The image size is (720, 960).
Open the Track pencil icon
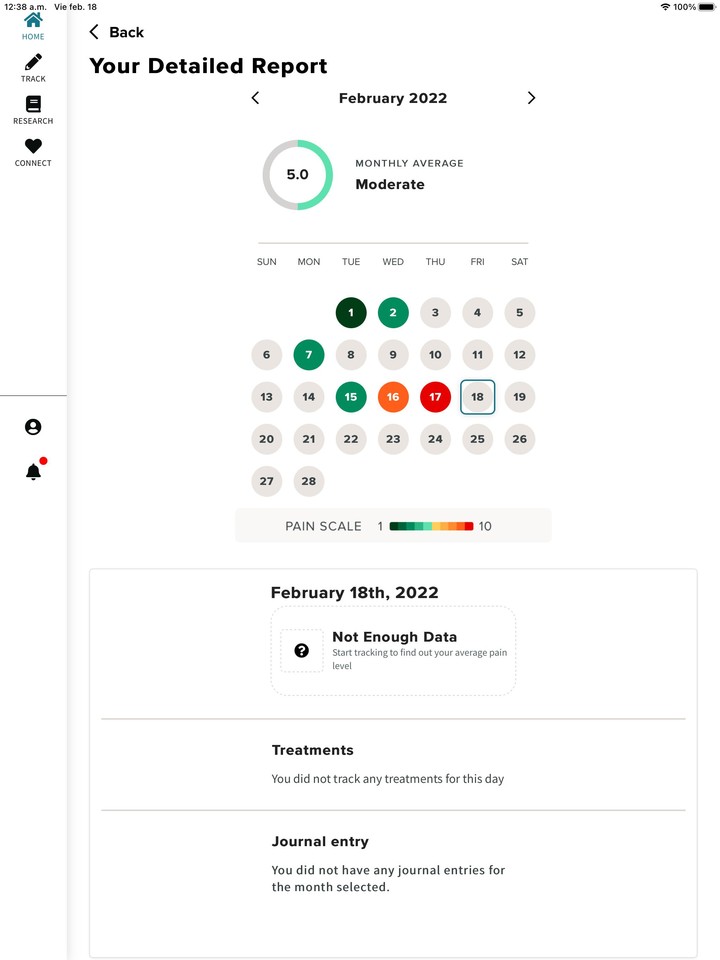pos(33,63)
